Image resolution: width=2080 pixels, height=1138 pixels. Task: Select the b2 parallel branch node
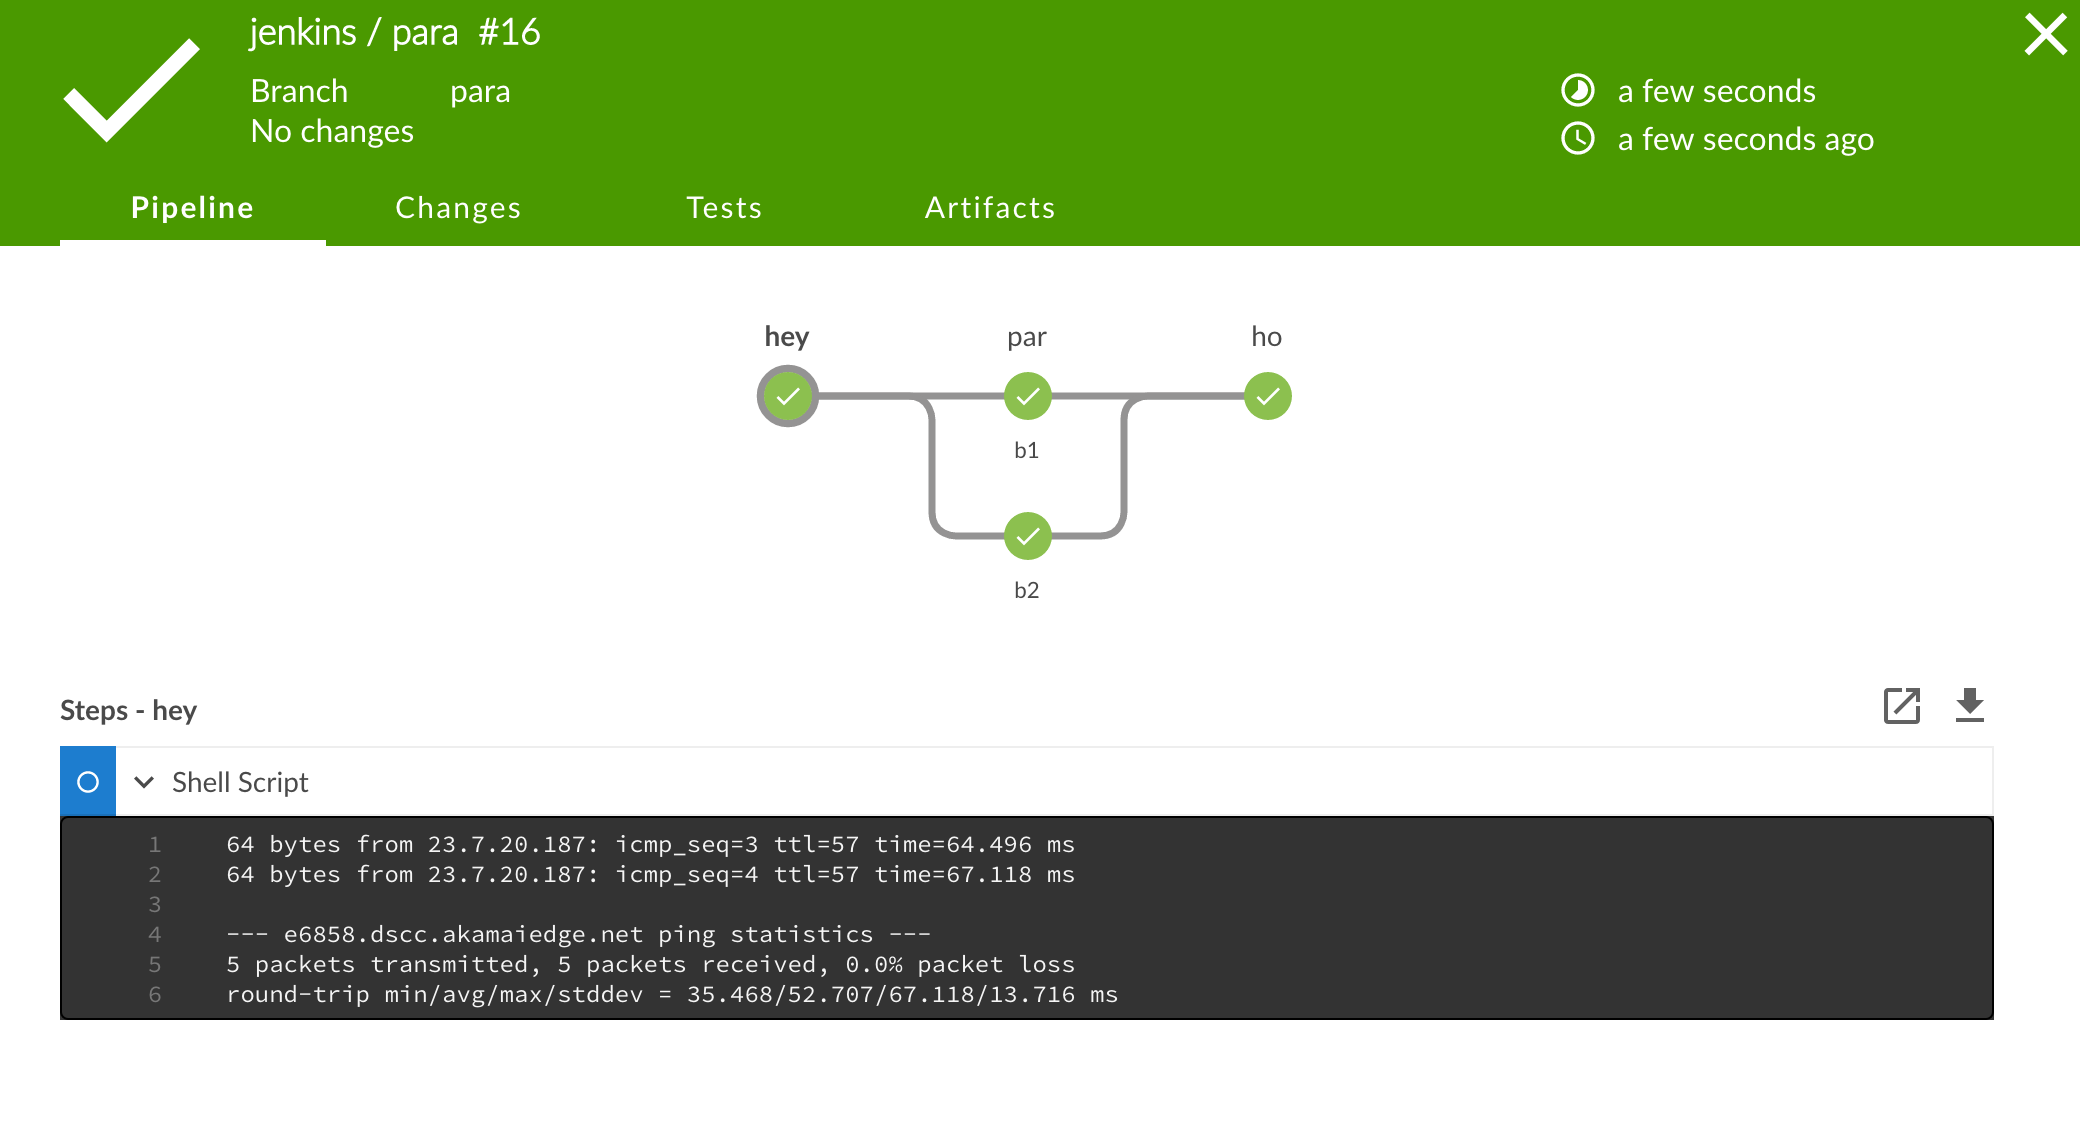pos(1027,536)
